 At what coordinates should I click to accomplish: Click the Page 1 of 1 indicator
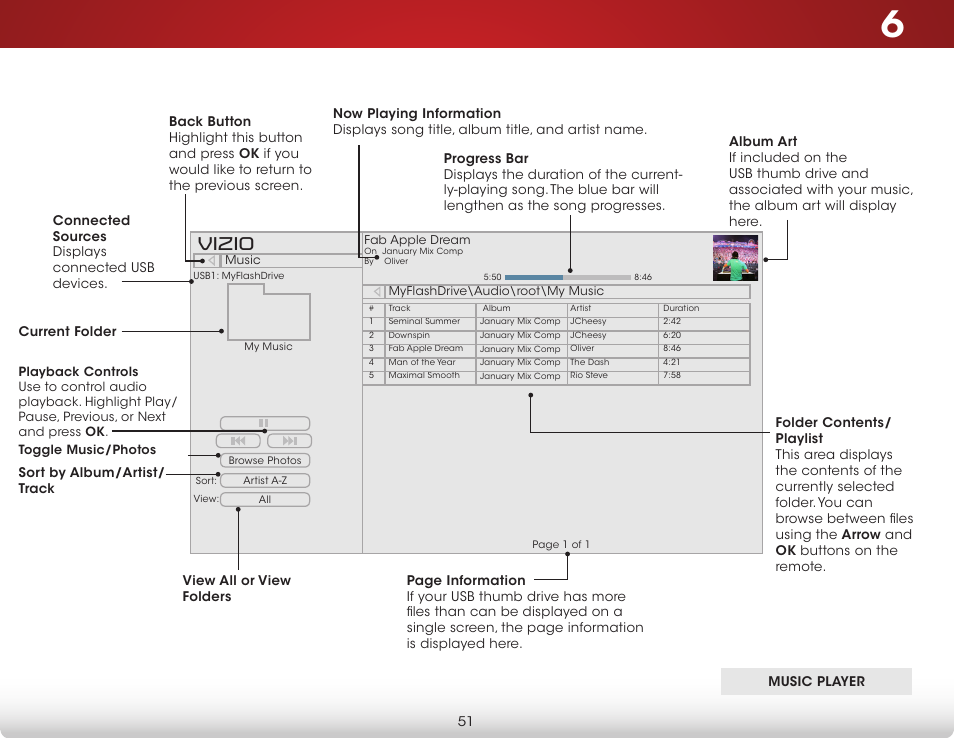coord(560,545)
